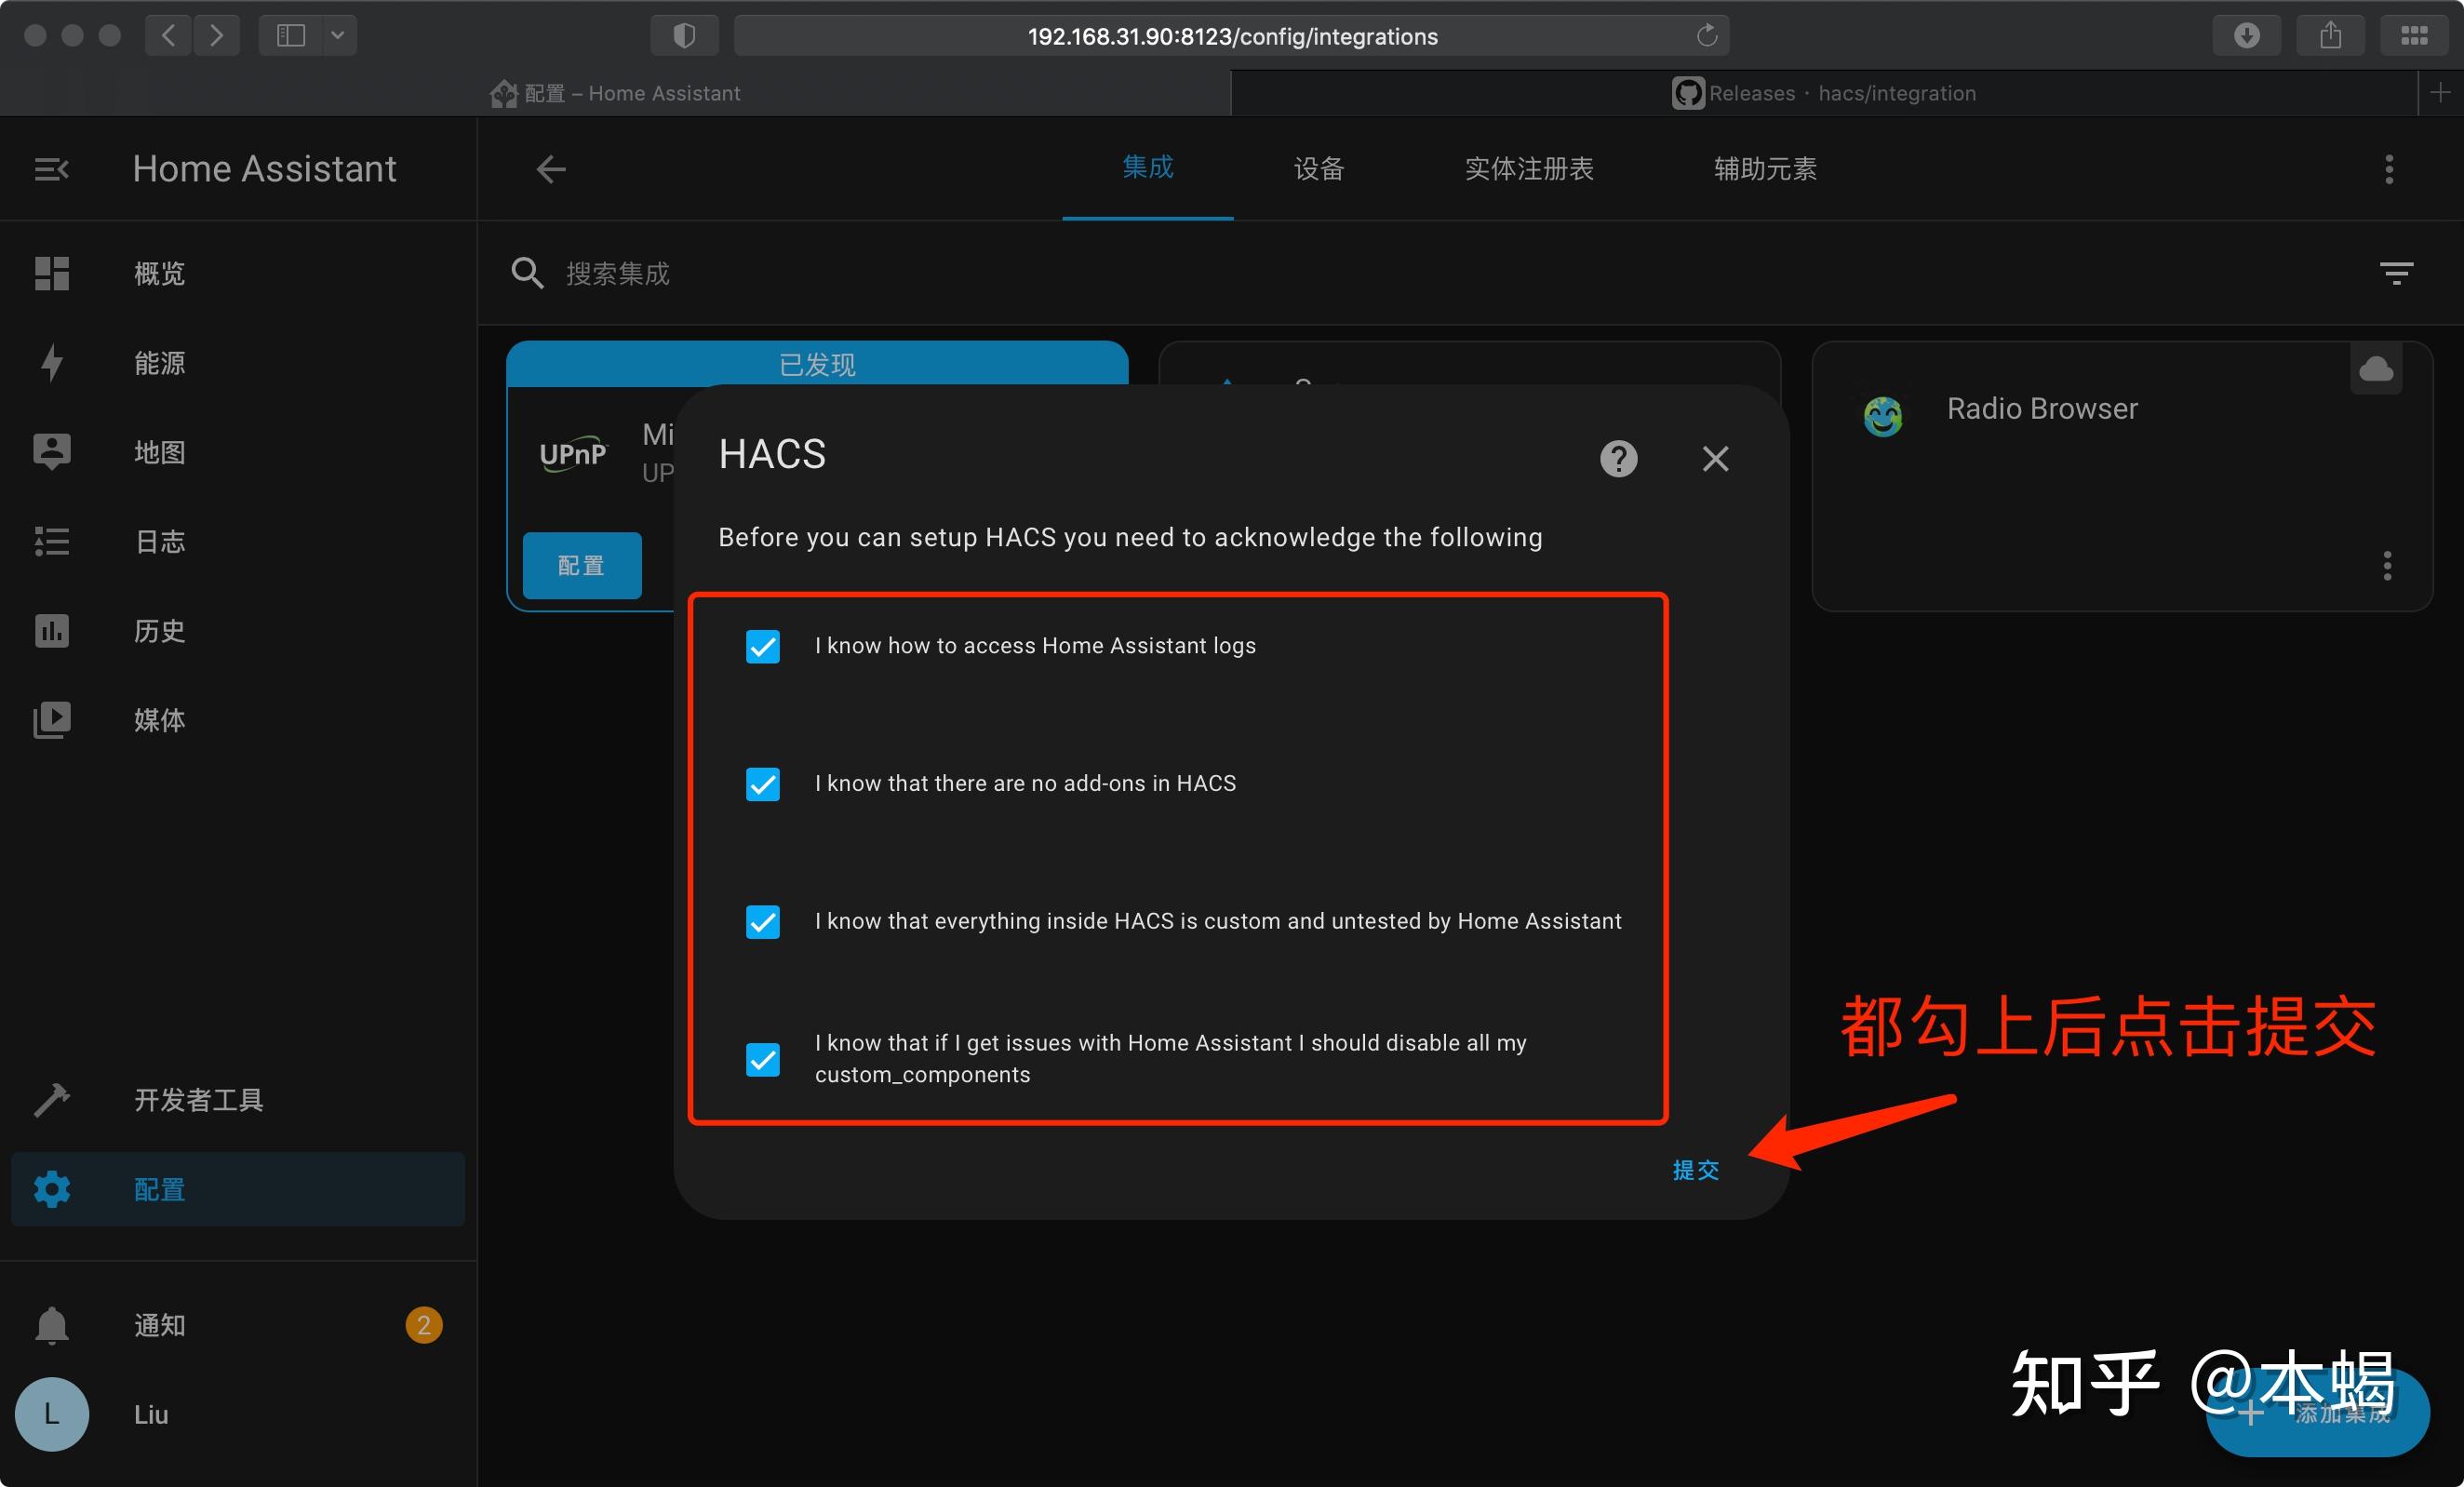
Task: Uncheck 'I know how to access Home Assistant logs'
Action: [762, 646]
